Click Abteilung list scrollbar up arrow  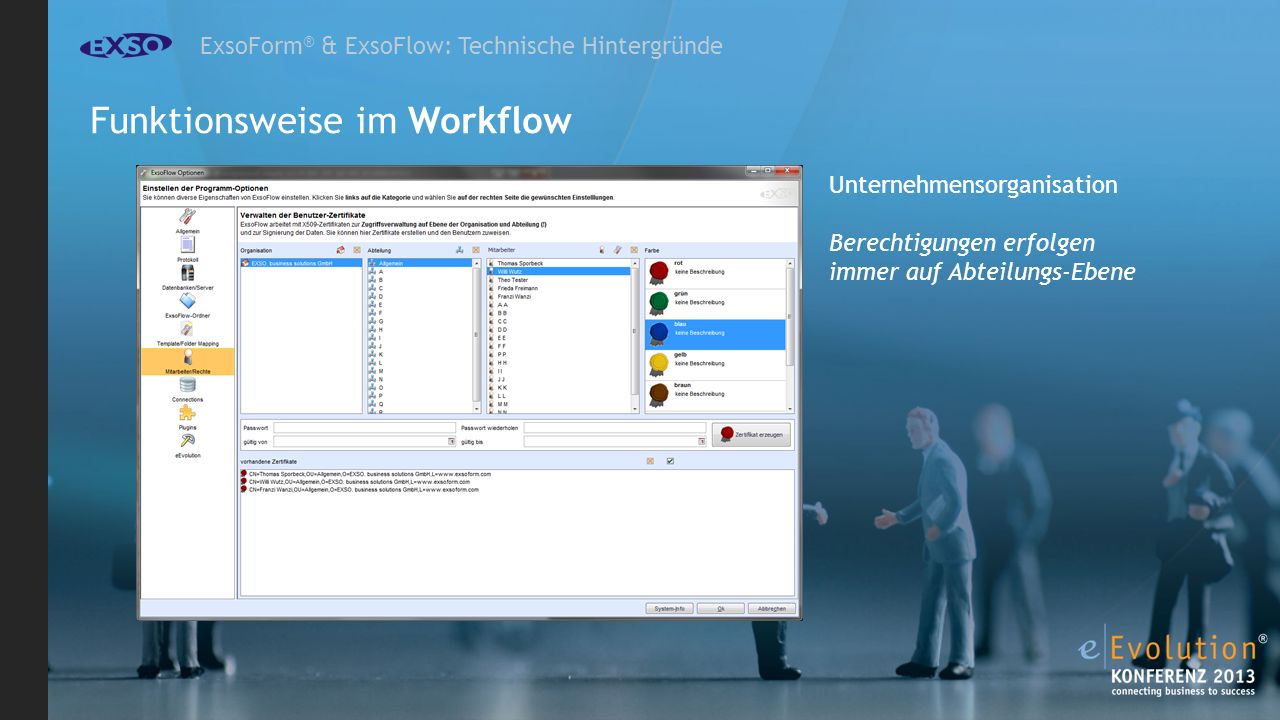click(x=477, y=263)
